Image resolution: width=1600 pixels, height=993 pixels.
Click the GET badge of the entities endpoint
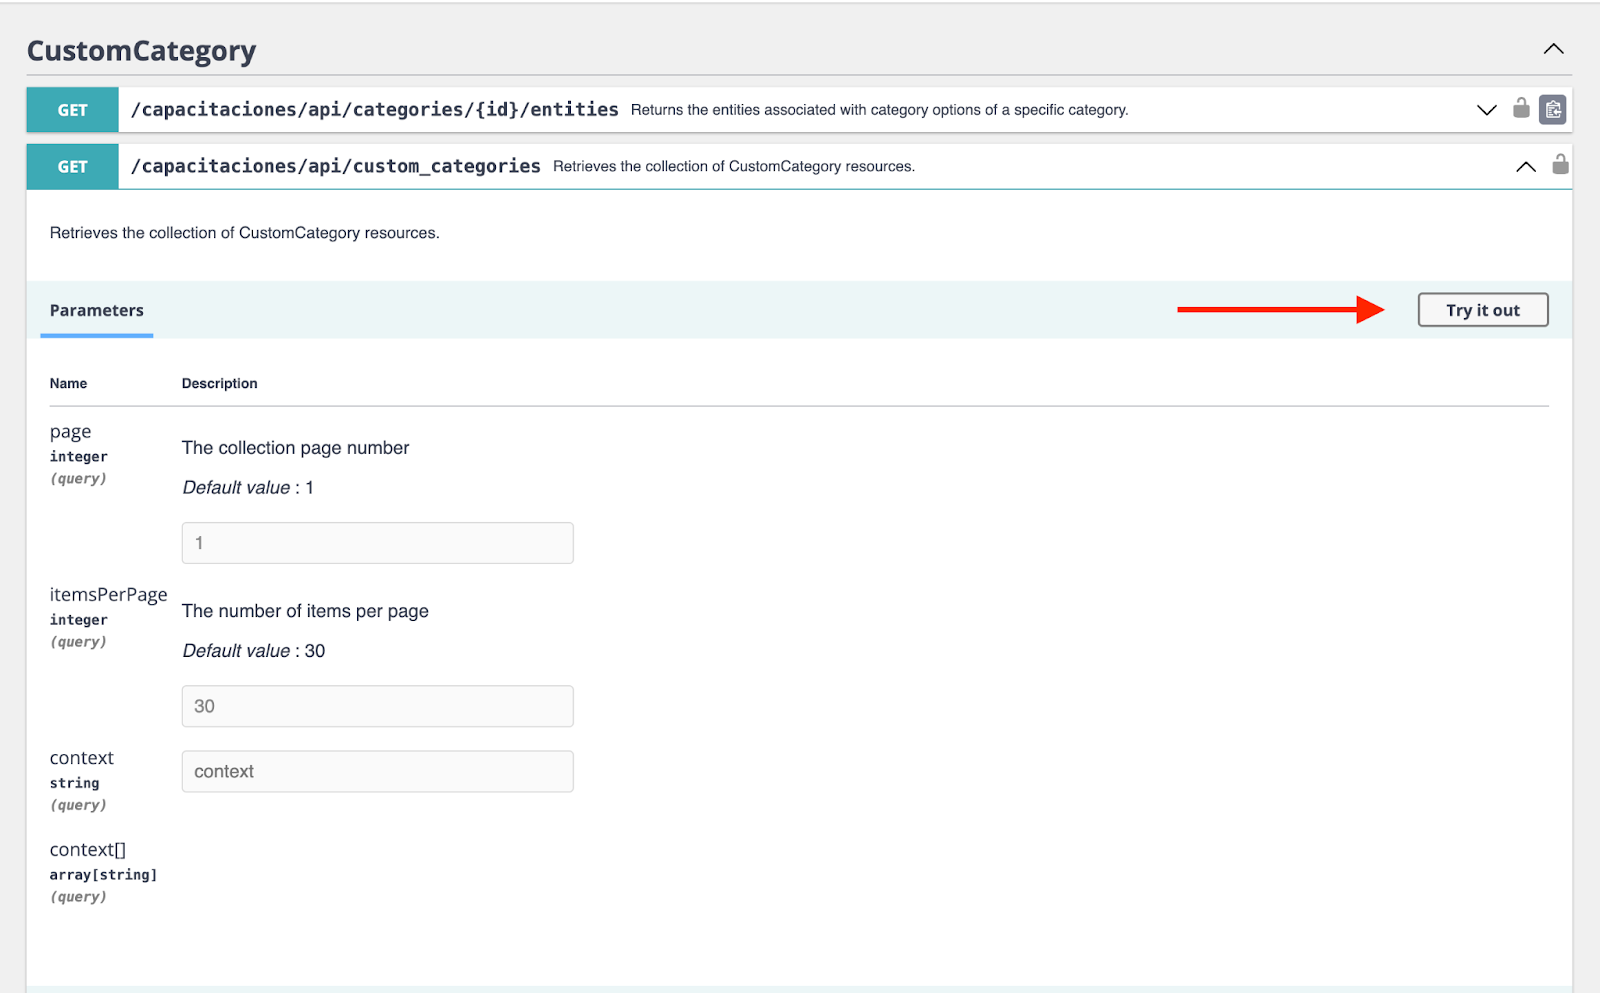tap(72, 110)
